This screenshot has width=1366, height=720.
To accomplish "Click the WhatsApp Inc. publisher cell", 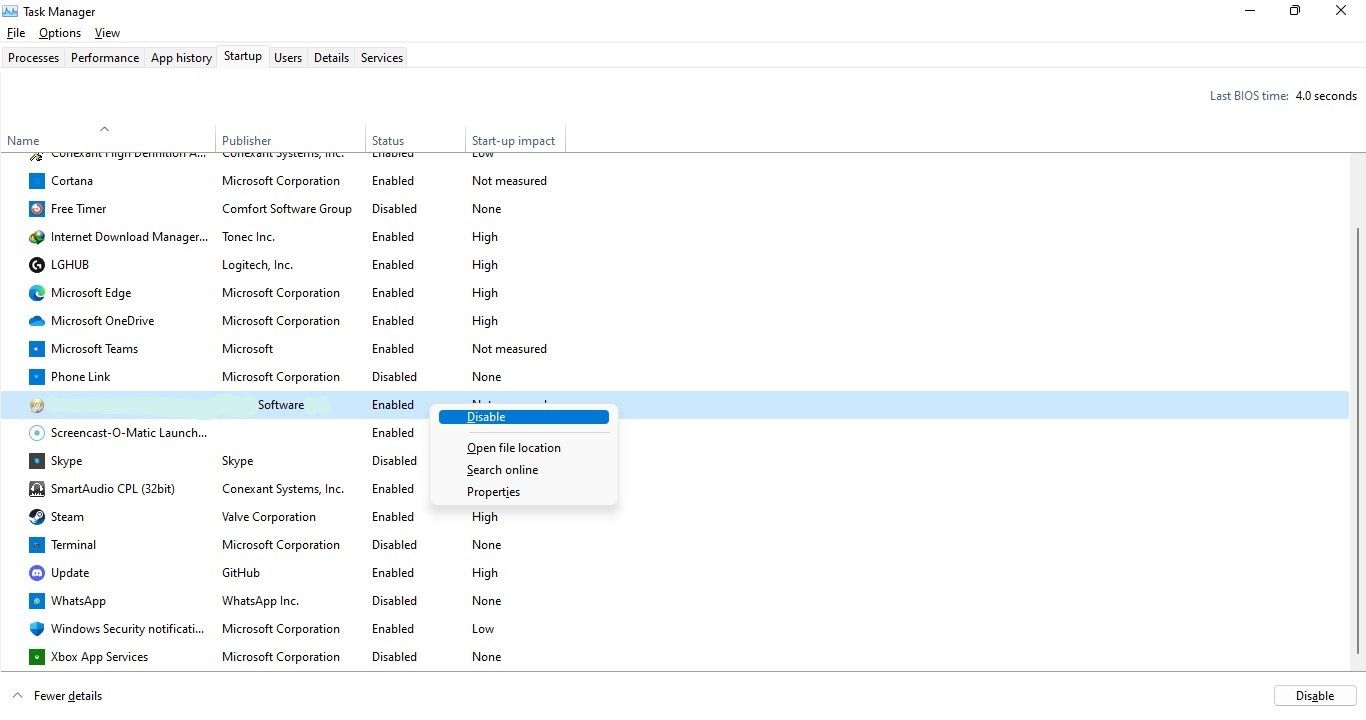I will pyautogui.click(x=260, y=601).
